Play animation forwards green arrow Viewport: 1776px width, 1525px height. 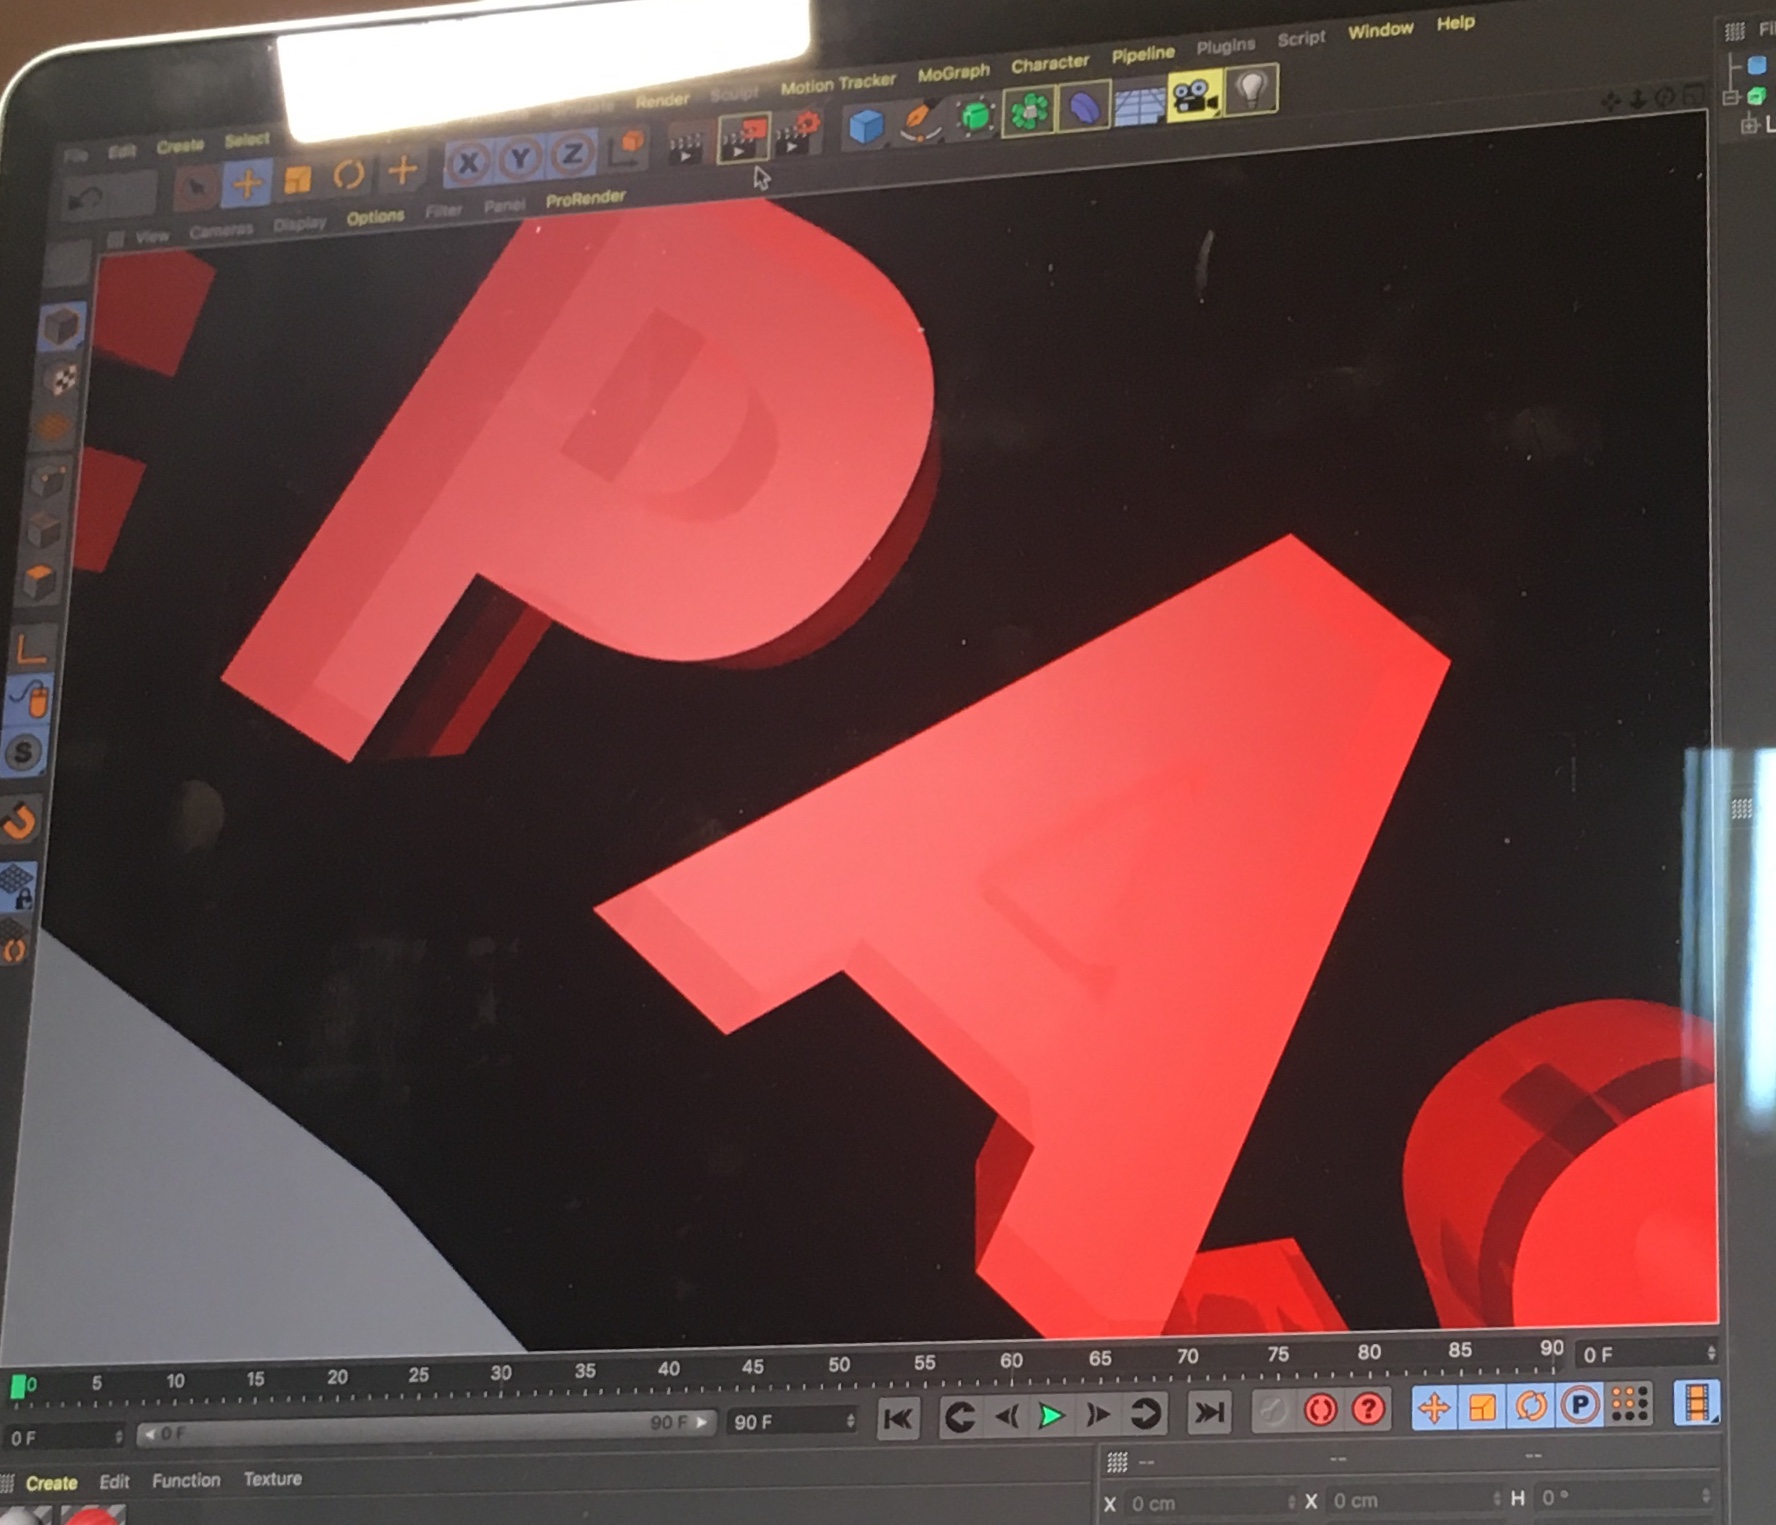click(x=1051, y=1415)
